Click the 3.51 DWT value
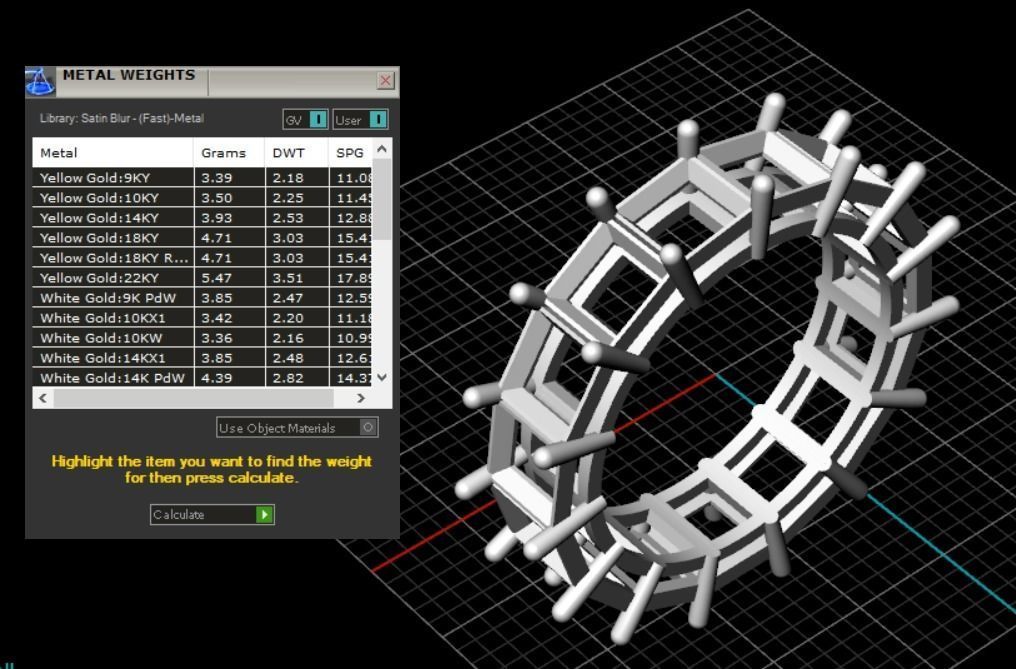The width and height of the screenshot is (1016, 669). [x=288, y=278]
